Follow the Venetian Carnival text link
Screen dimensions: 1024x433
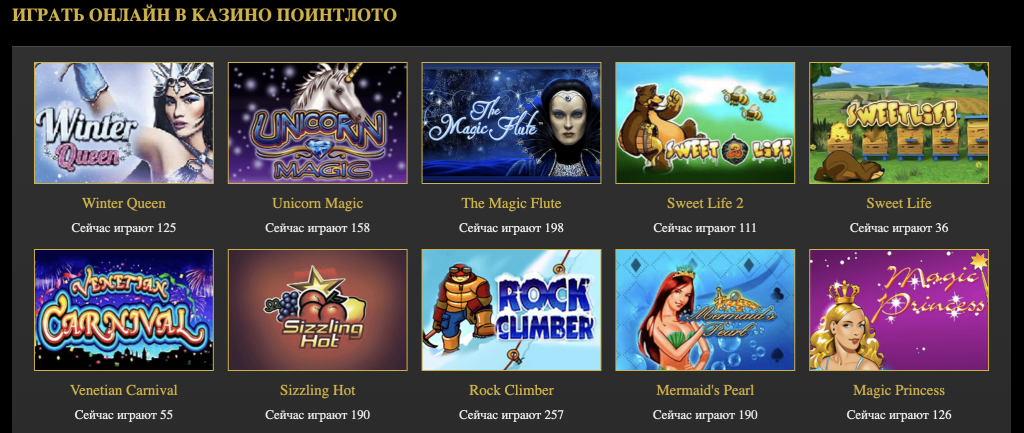coord(124,391)
